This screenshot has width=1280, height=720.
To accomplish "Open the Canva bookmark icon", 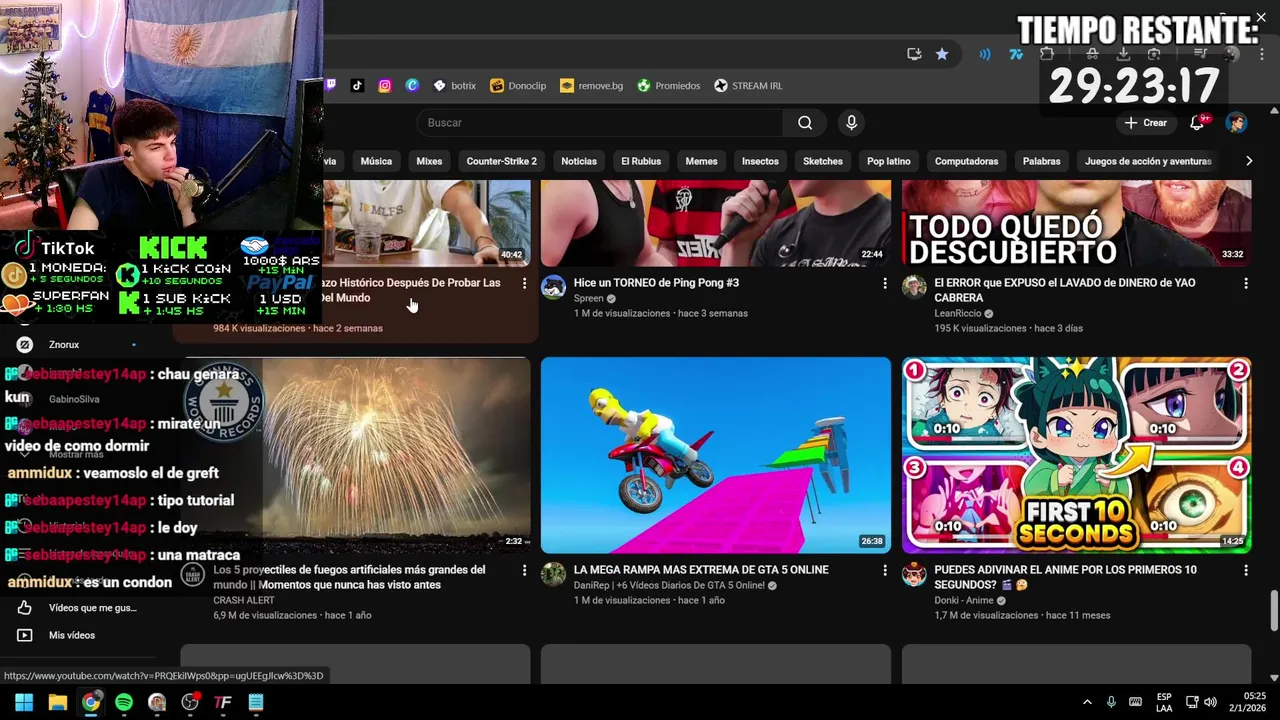I will click(412, 85).
